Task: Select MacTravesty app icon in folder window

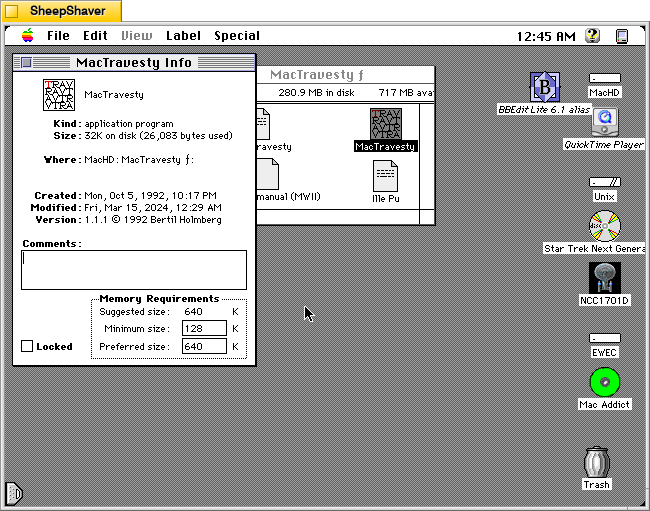Action: click(386, 124)
